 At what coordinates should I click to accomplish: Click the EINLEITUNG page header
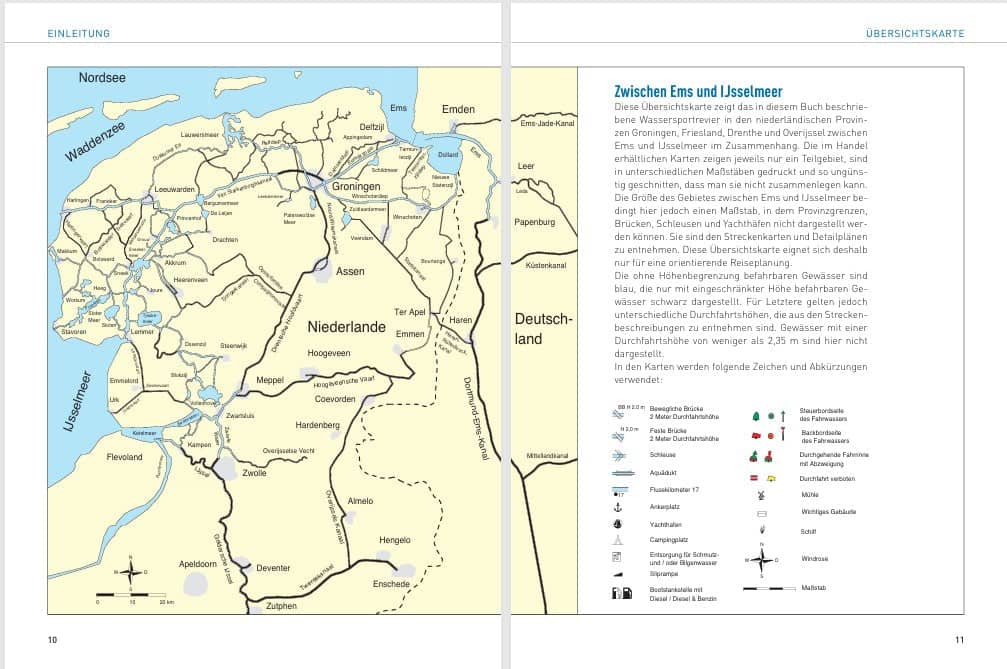(79, 33)
